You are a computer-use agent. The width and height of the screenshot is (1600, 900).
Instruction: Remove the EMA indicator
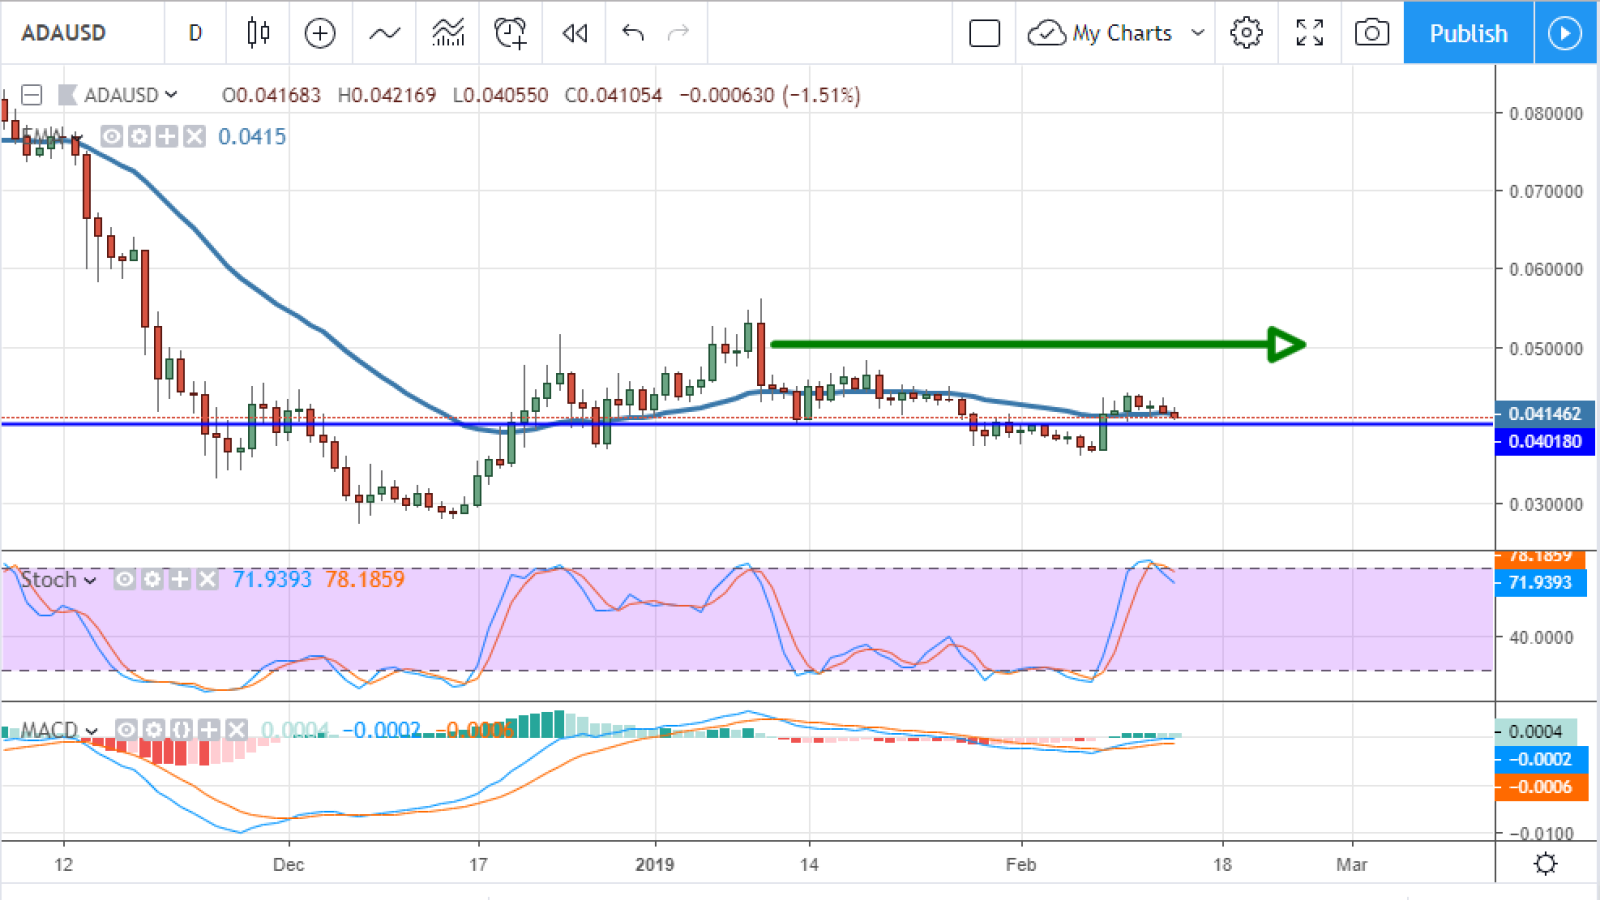pos(194,136)
